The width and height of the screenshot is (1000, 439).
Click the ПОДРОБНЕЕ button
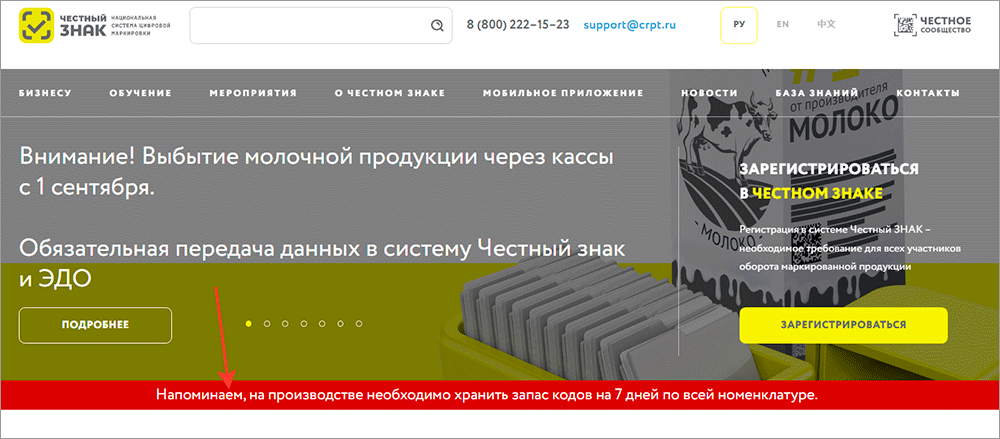pyautogui.click(x=96, y=325)
